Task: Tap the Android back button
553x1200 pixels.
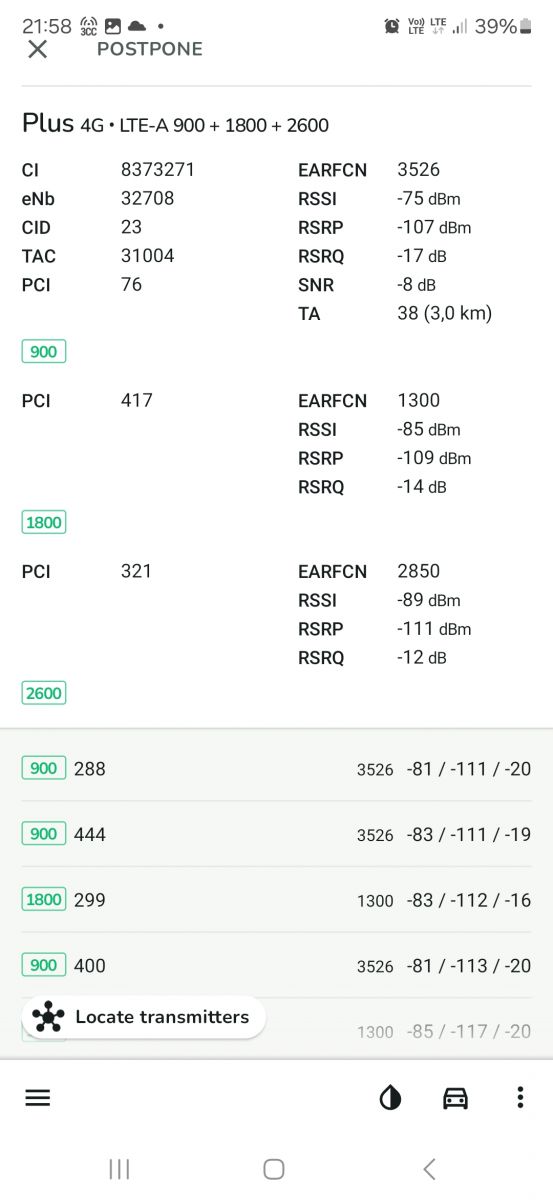Action: [429, 1168]
